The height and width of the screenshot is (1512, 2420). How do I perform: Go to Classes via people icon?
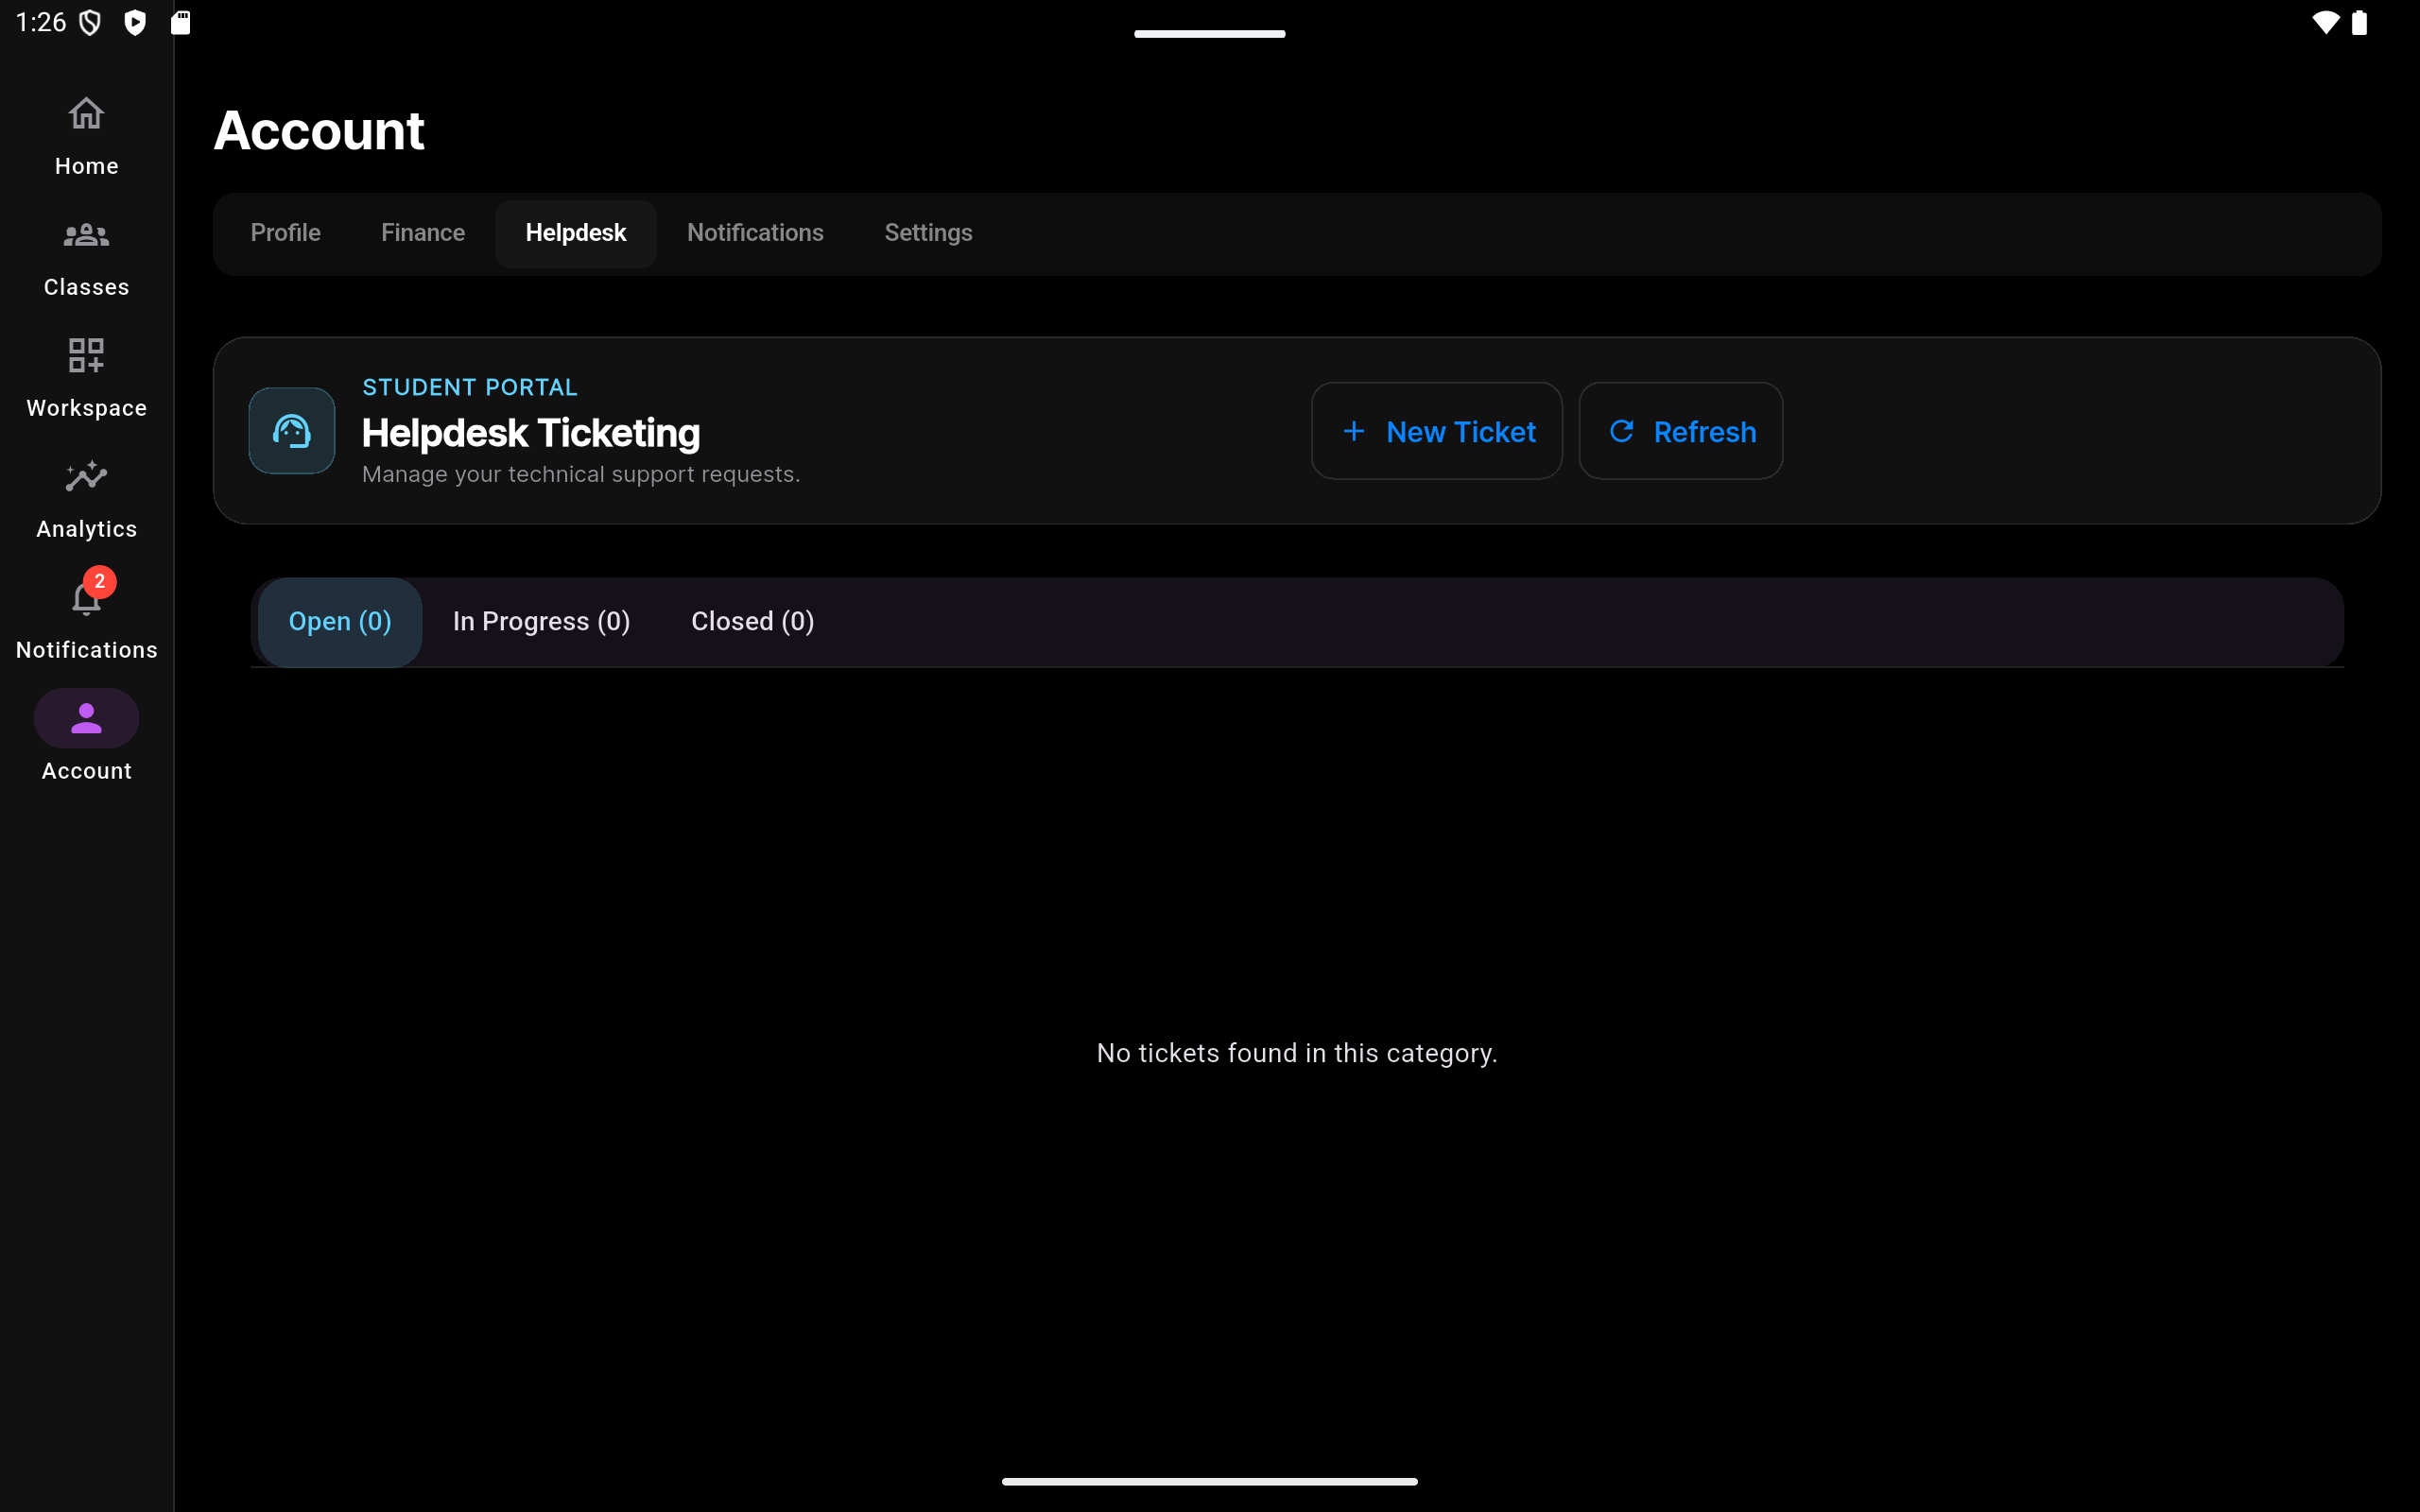86,235
